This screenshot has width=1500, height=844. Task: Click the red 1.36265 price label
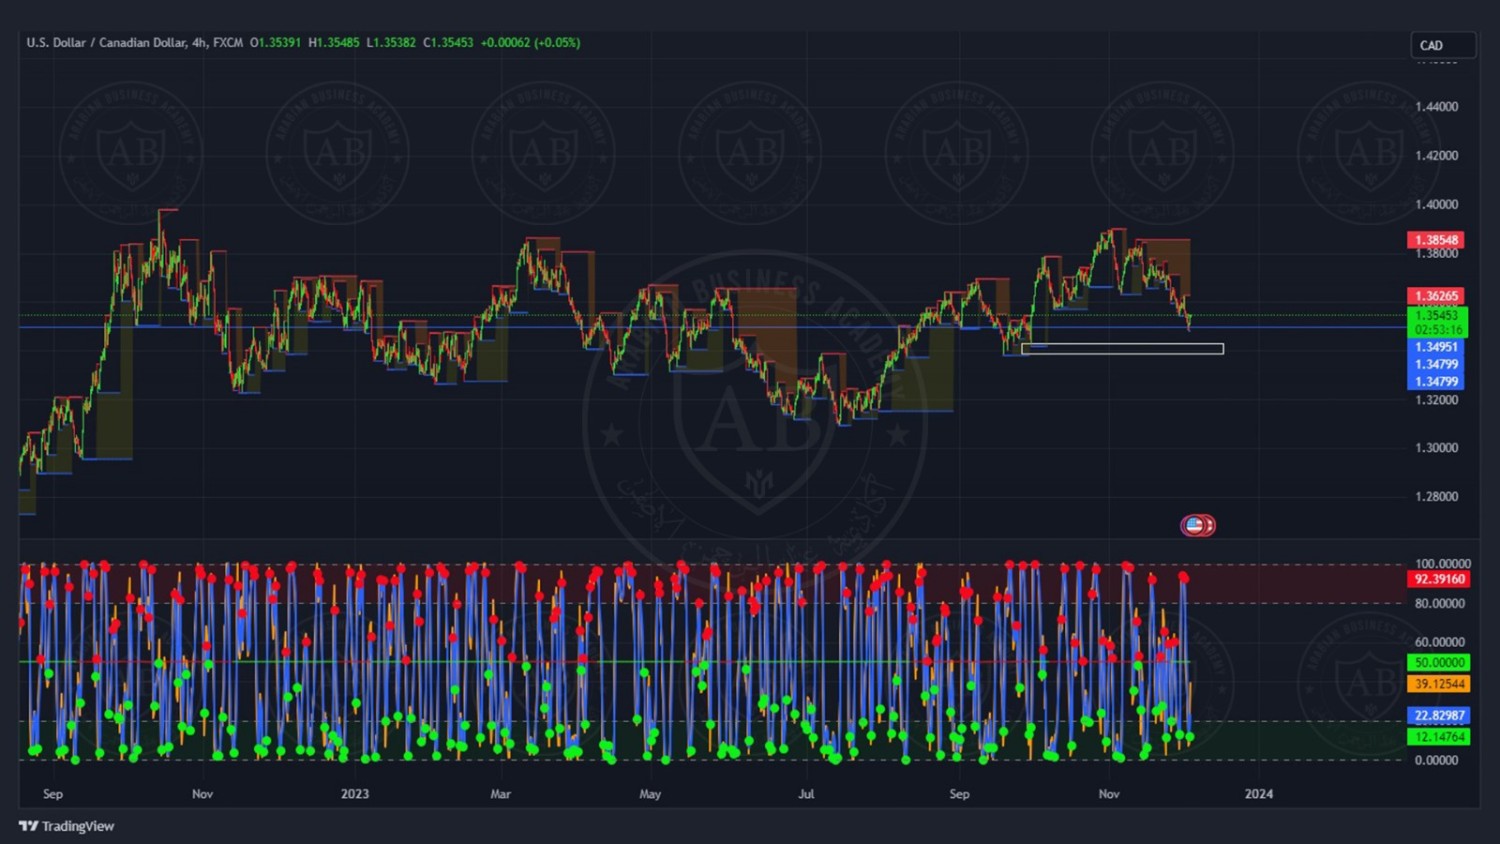point(1436,296)
